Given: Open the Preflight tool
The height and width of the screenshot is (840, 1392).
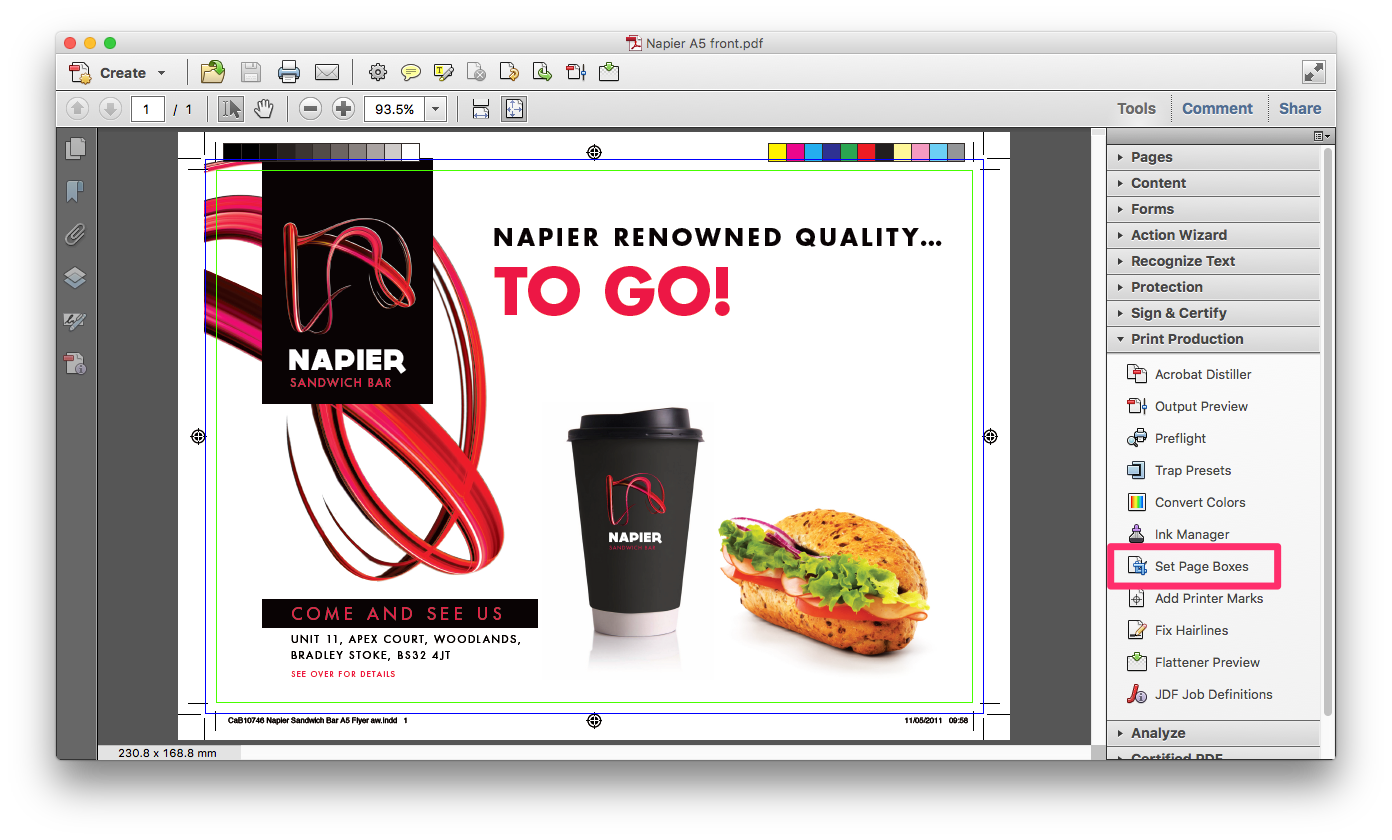Looking at the screenshot, I should 1180,438.
